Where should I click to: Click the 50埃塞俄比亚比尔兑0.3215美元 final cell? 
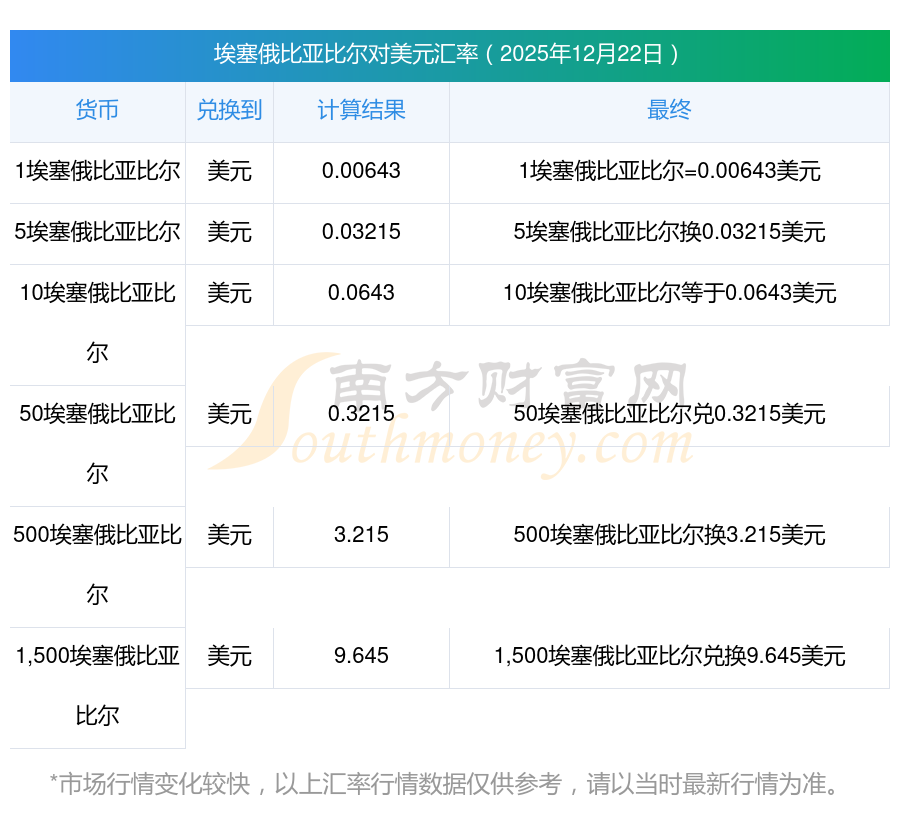[x=669, y=415]
